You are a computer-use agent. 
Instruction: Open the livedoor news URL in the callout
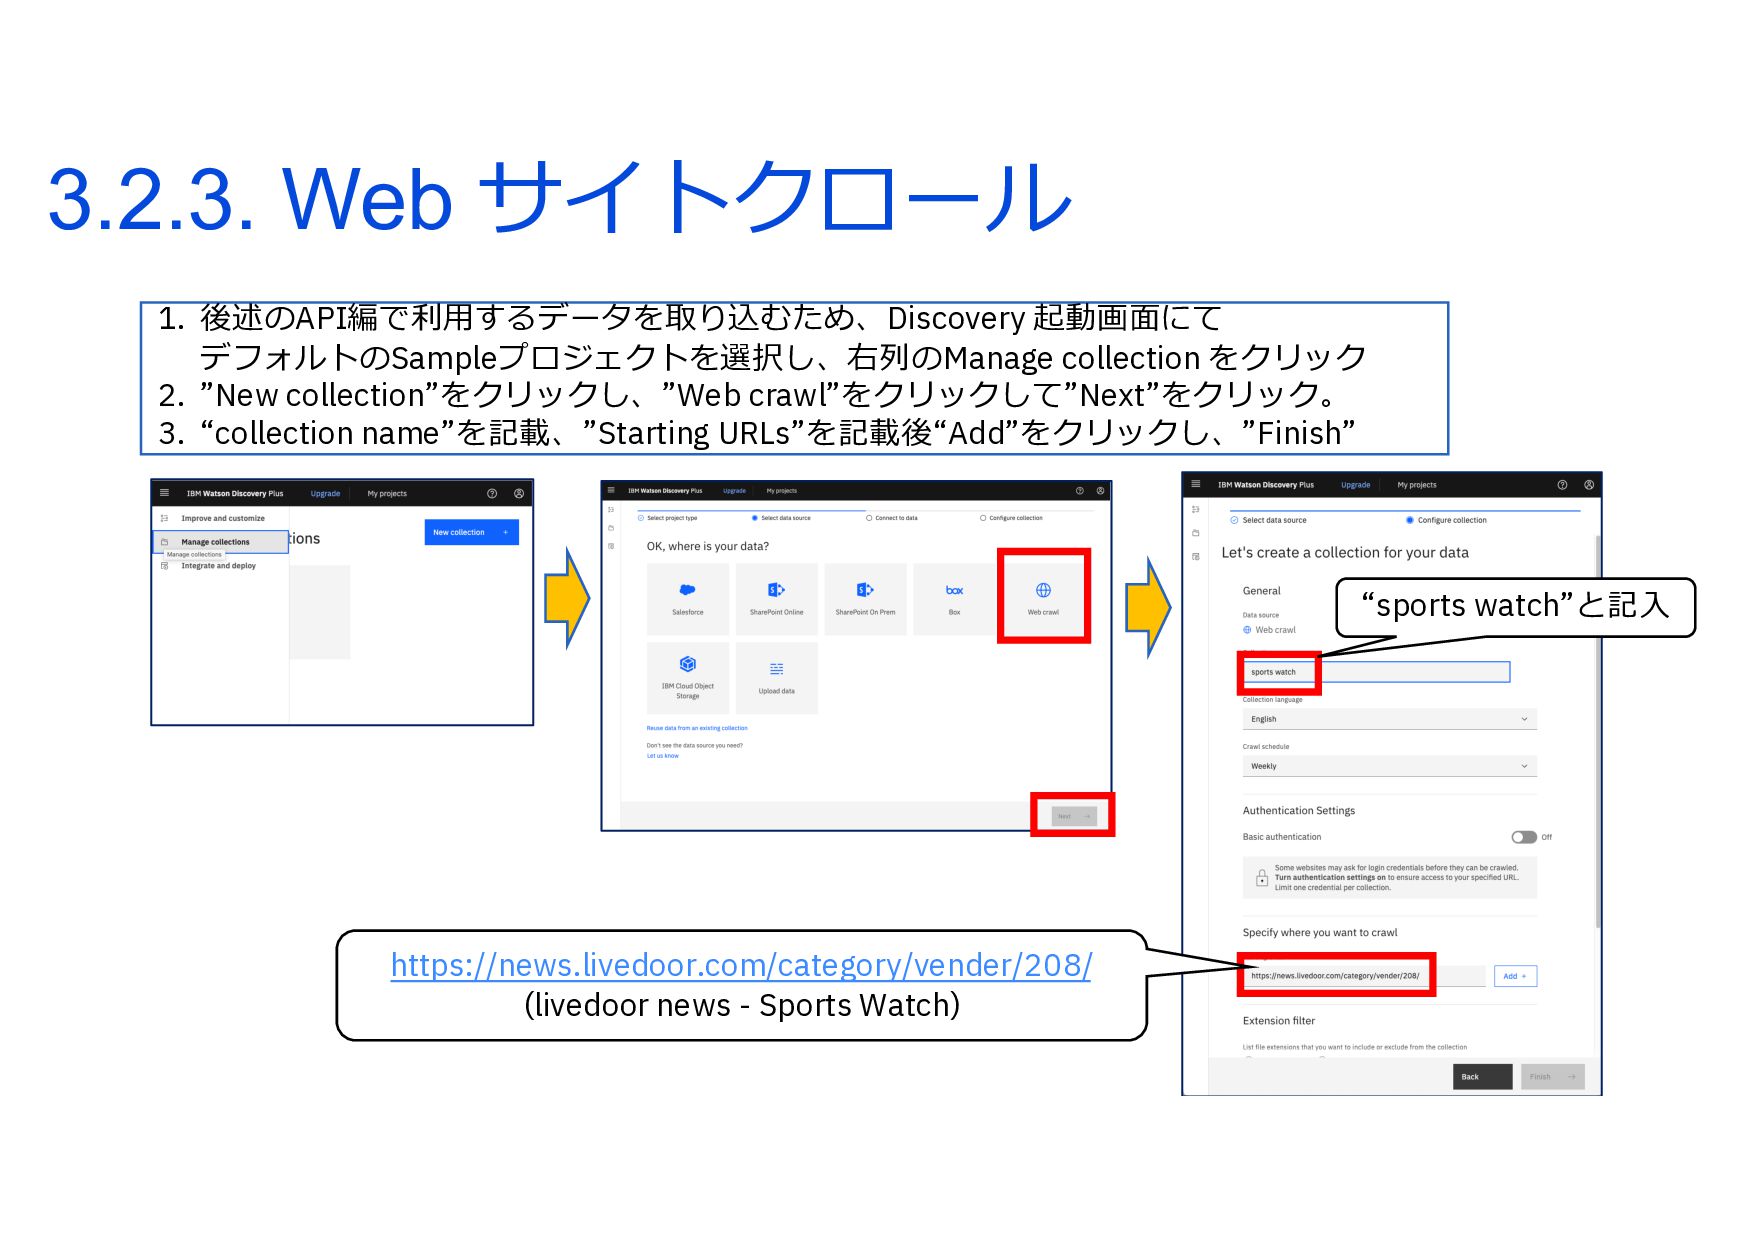pos(741,965)
